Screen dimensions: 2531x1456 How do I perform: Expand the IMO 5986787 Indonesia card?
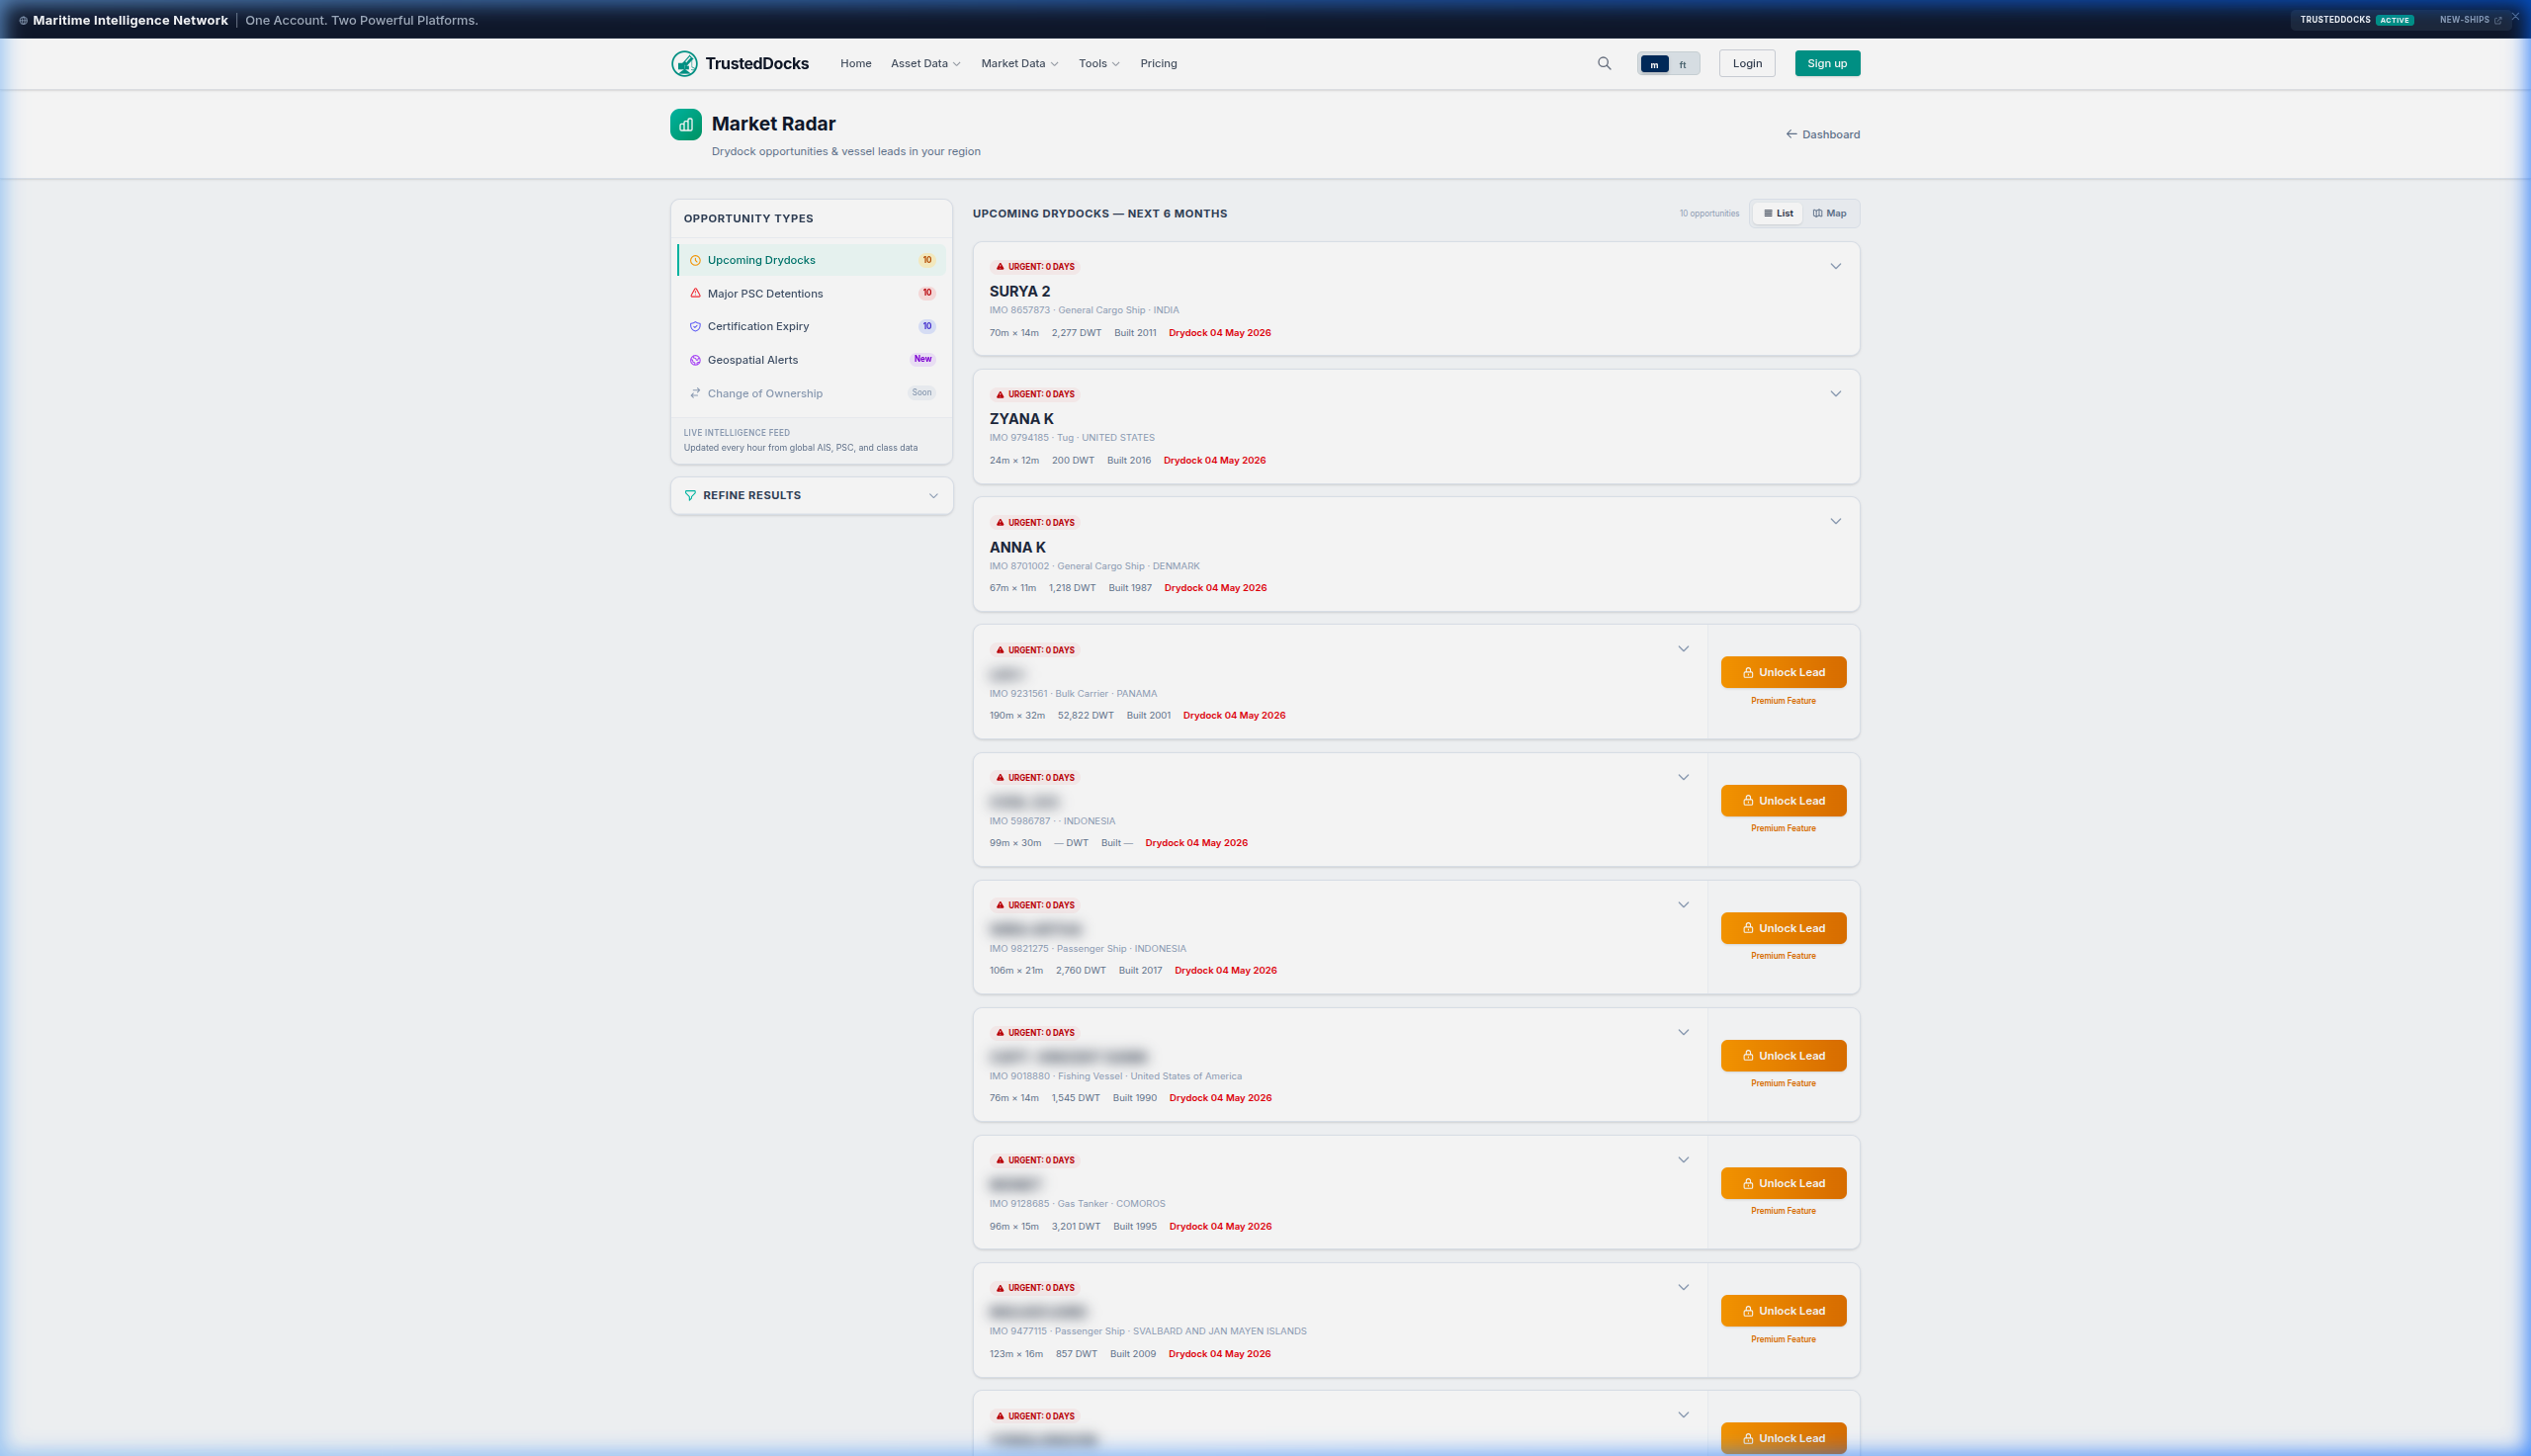pyautogui.click(x=1683, y=777)
